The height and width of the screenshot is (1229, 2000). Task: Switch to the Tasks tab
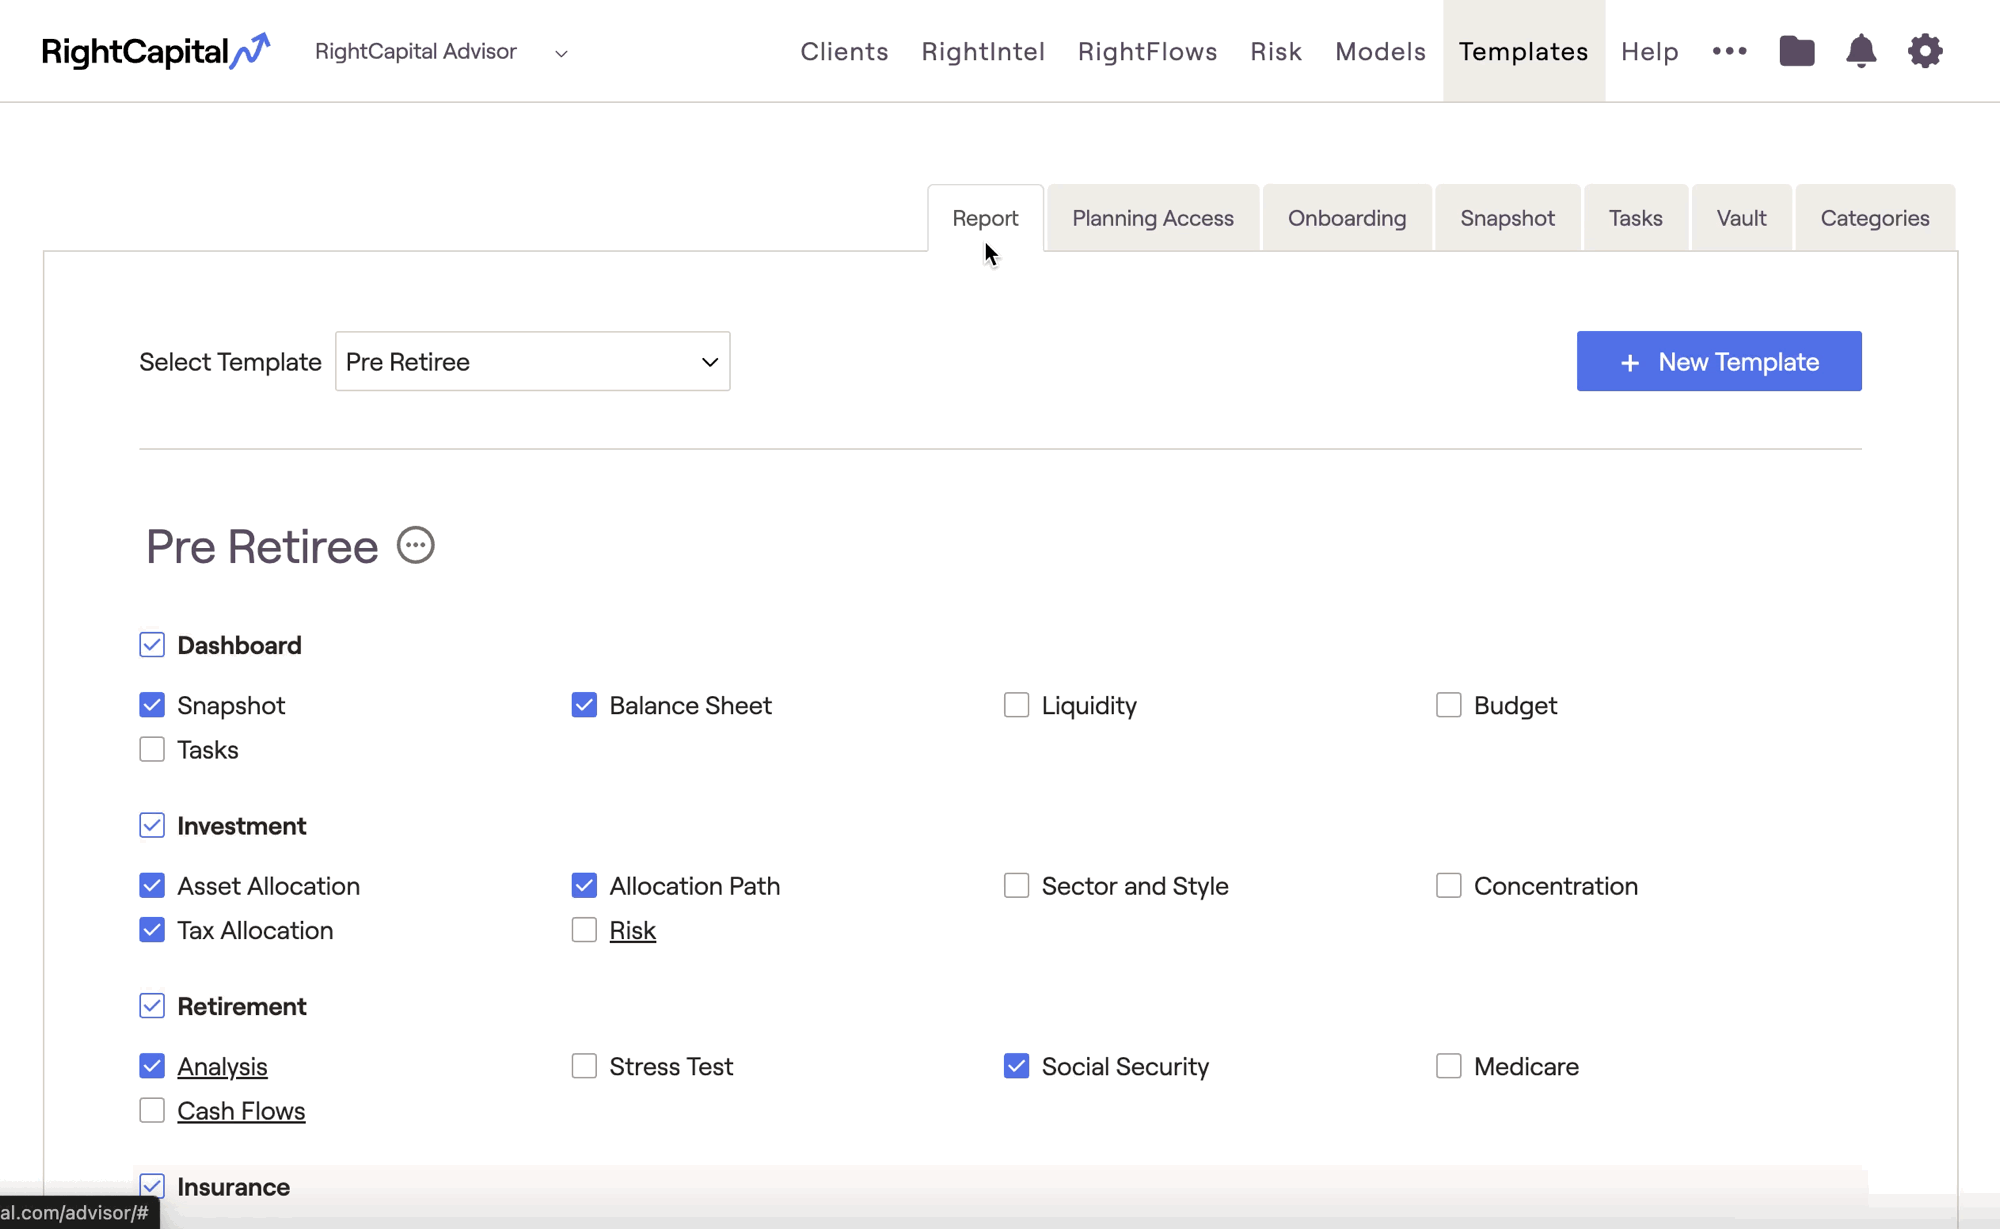point(1635,218)
